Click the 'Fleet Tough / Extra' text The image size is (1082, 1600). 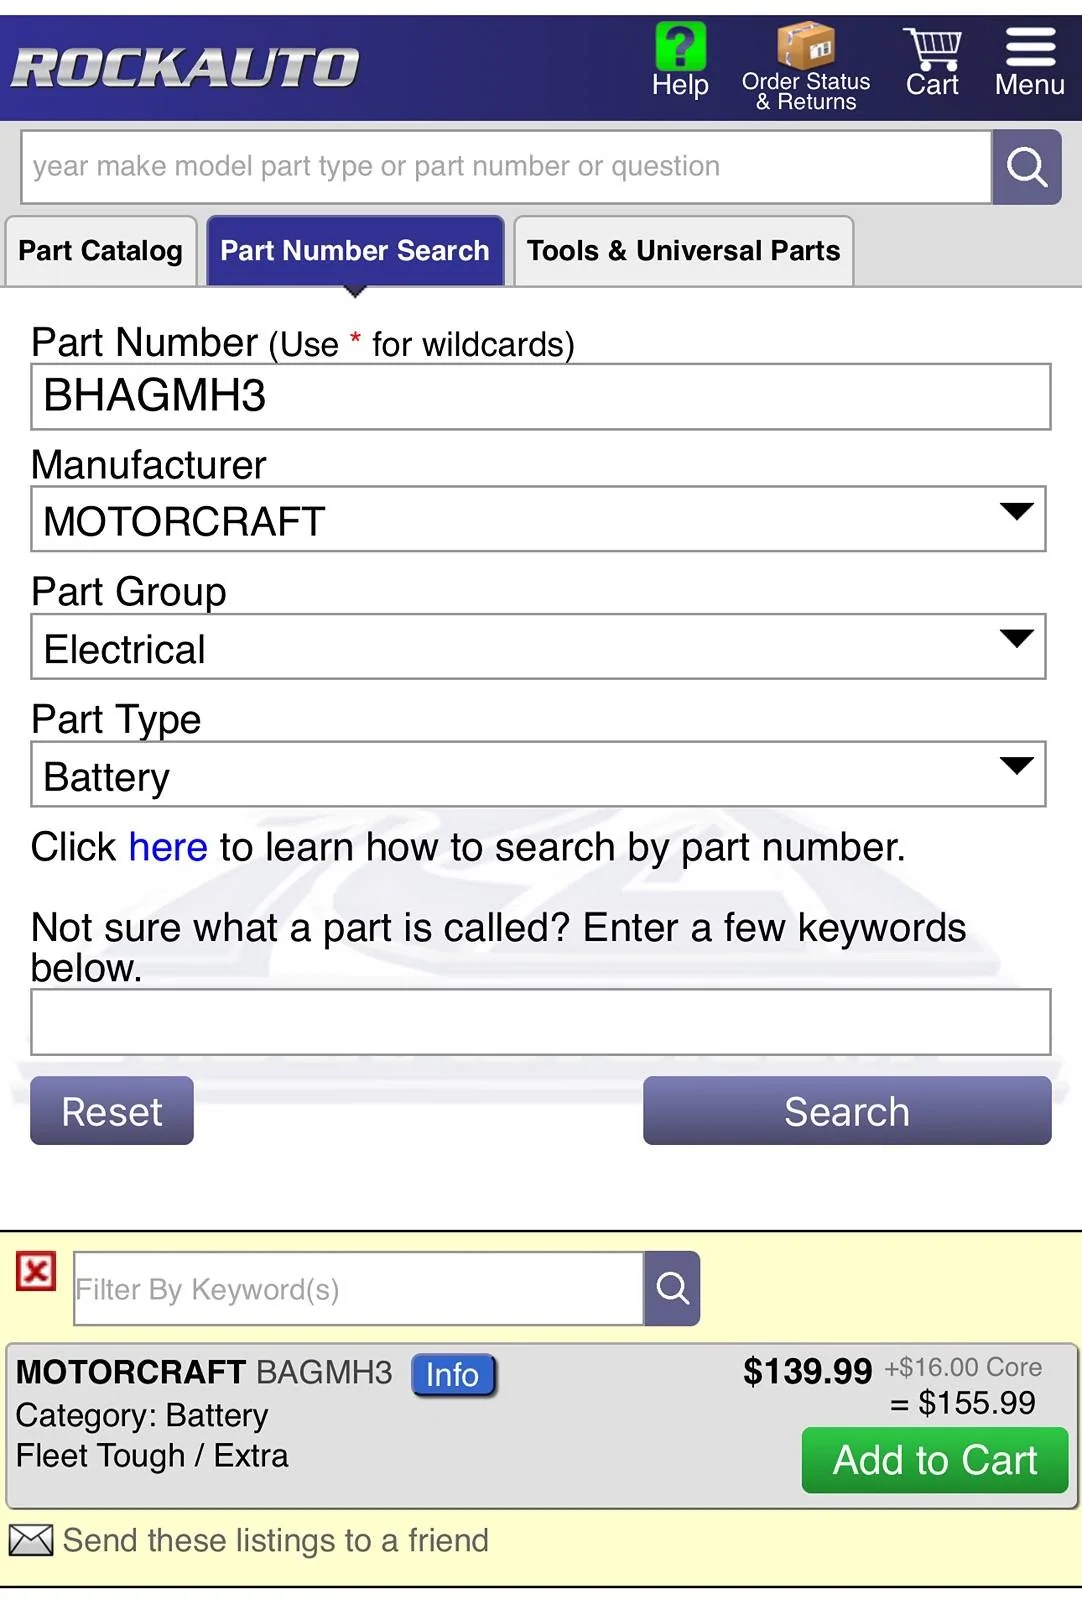152,1456
